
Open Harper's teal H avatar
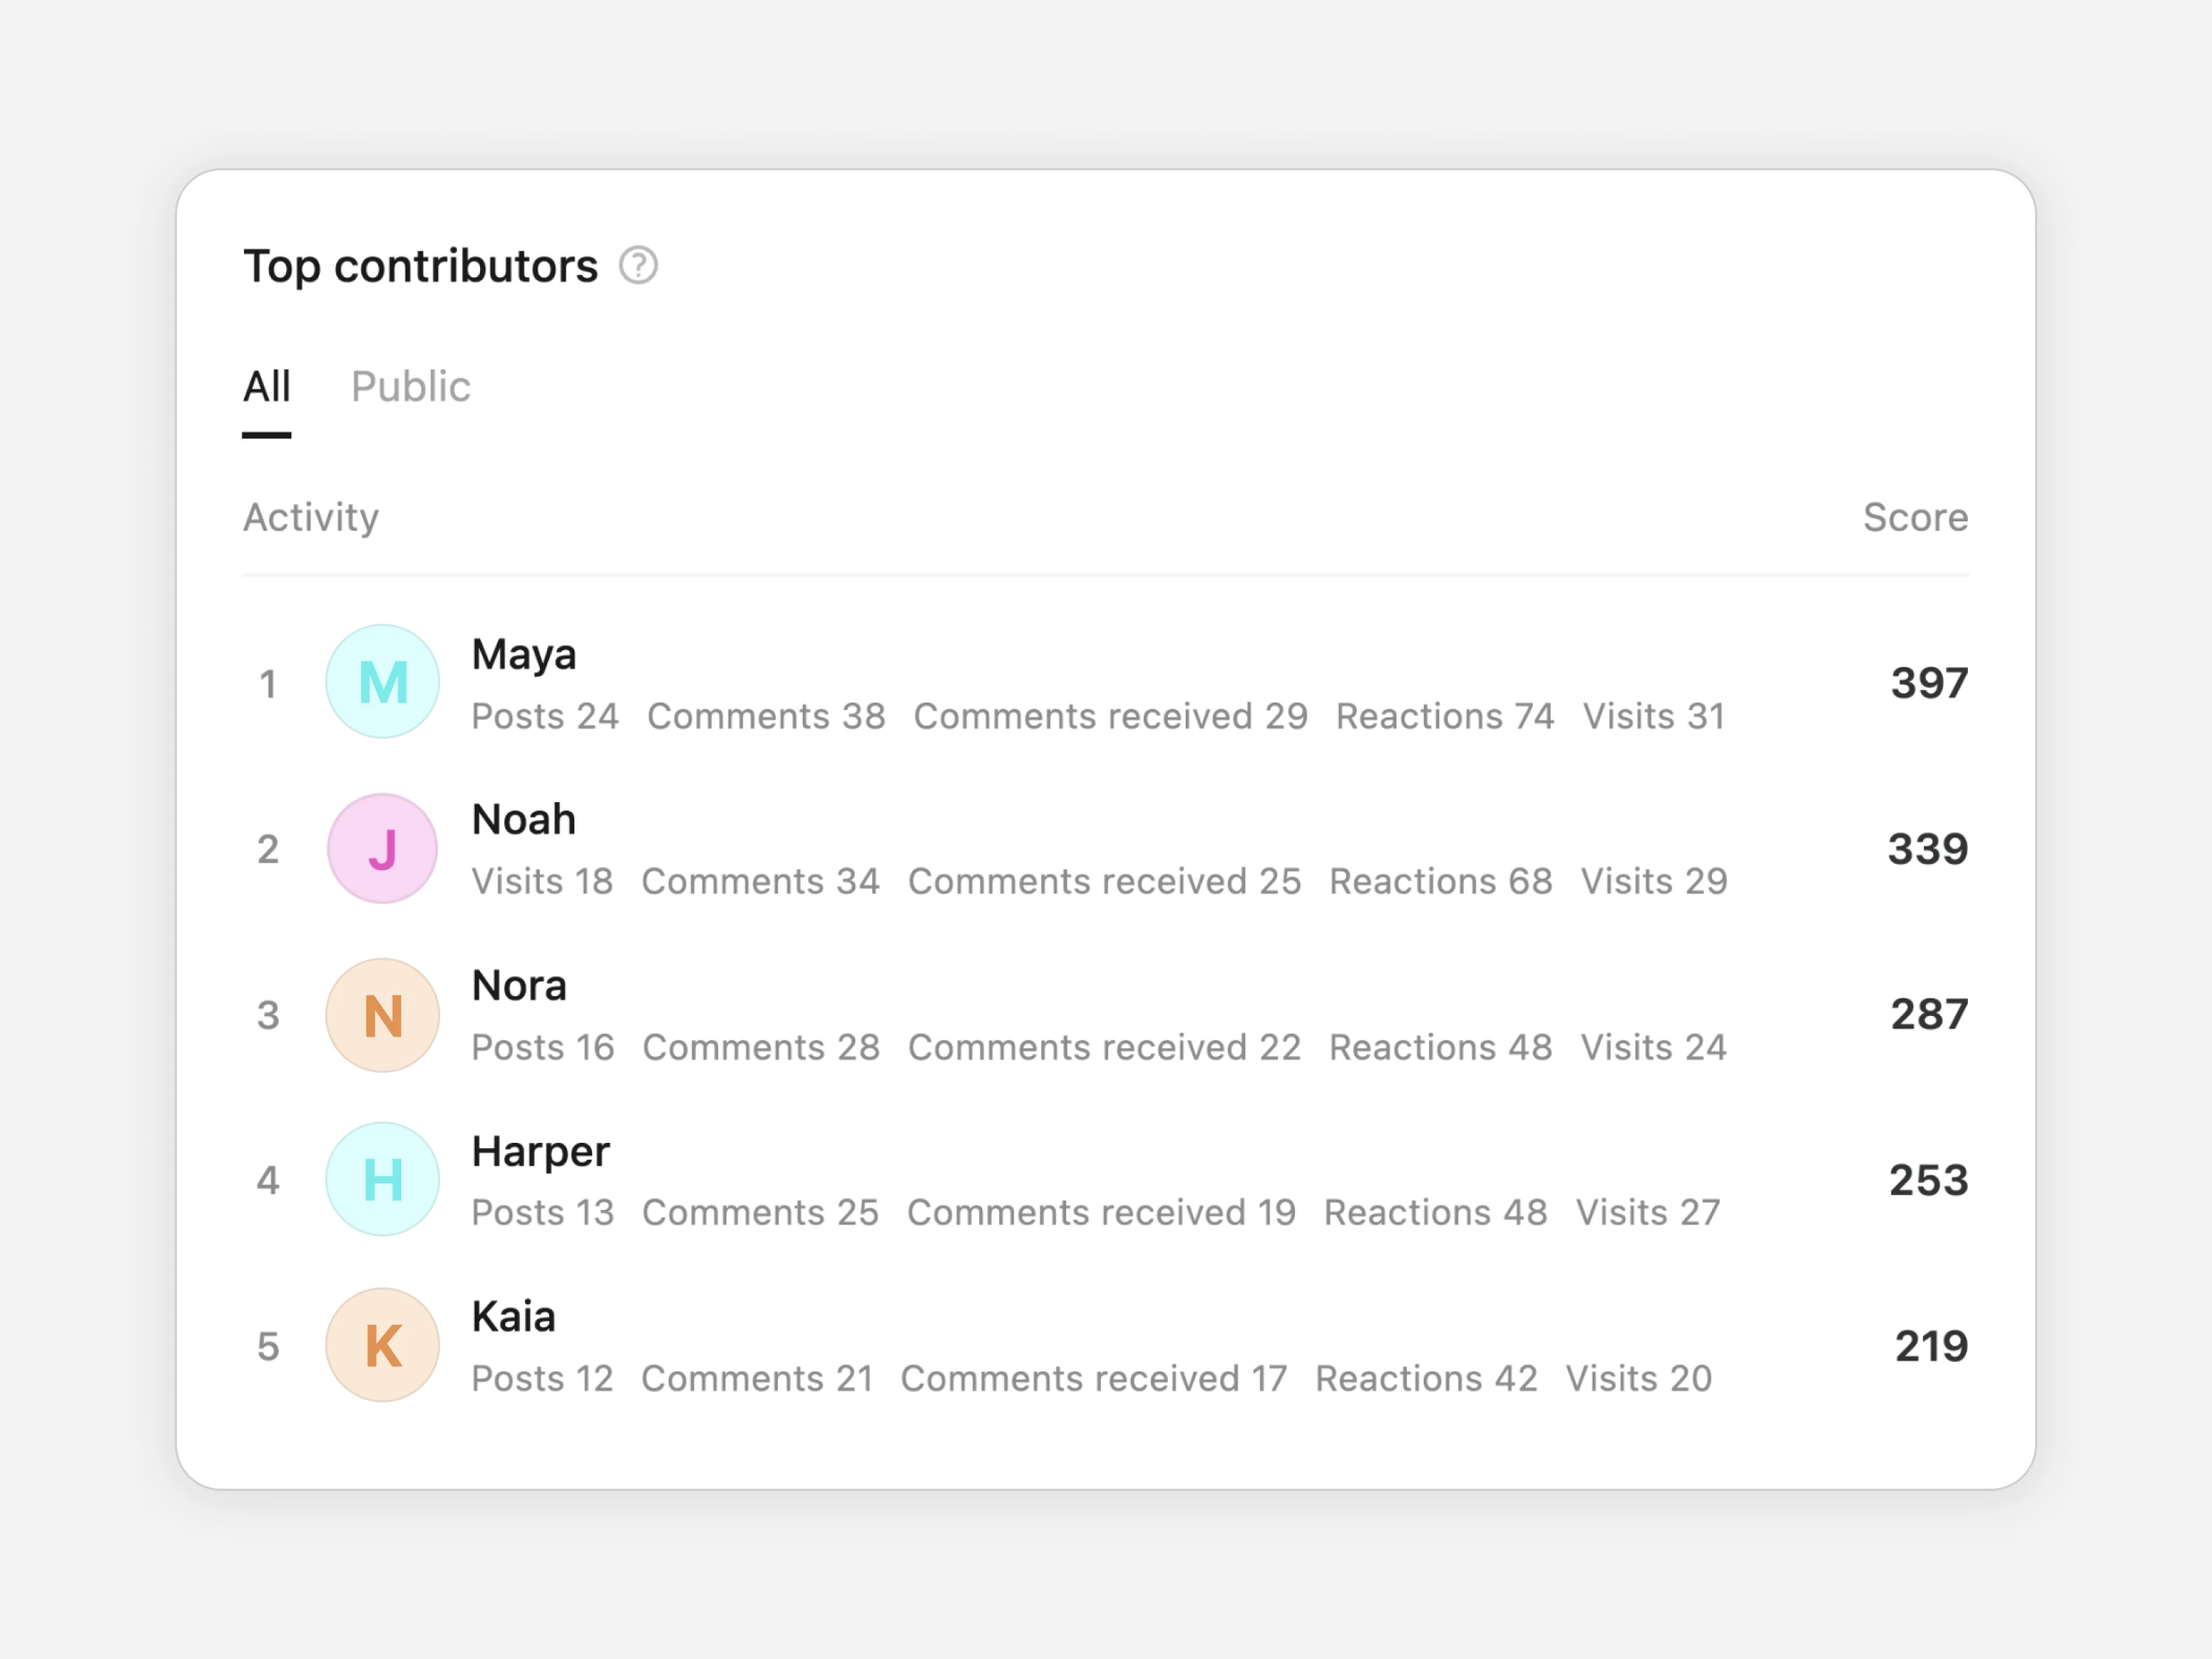point(383,1180)
